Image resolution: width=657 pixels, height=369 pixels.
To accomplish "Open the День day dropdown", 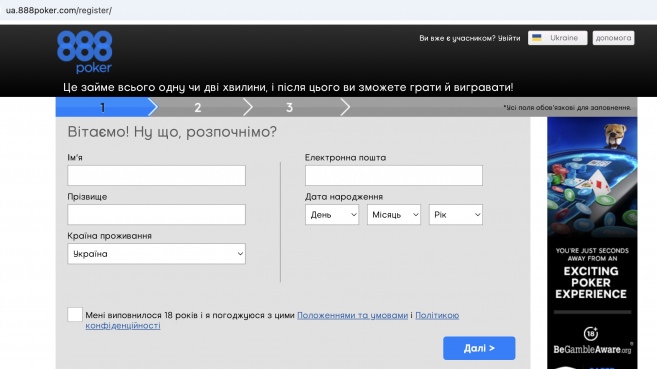I will click(332, 214).
